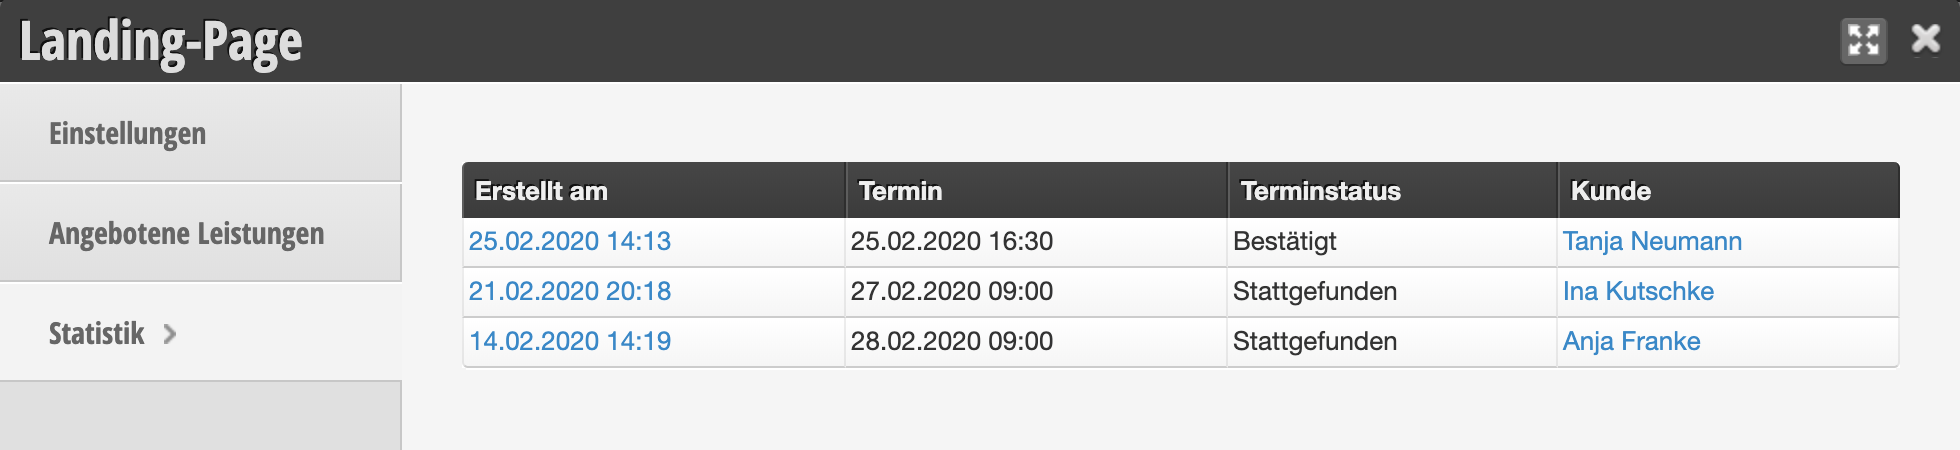Open entry created 25.02.2020 14:13
Image resolution: width=1960 pixels, height=450 pixels.
[570, 241]
